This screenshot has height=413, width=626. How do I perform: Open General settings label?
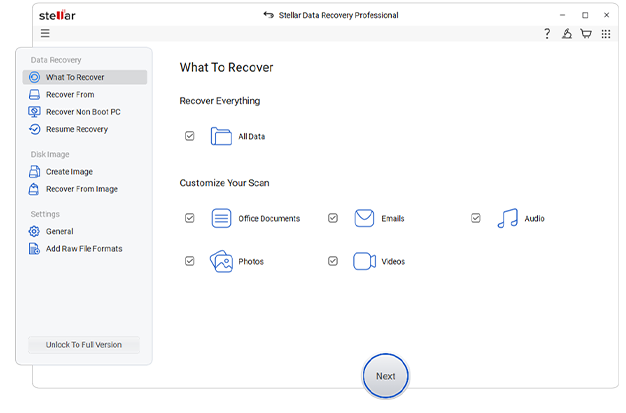pos(59,231)
